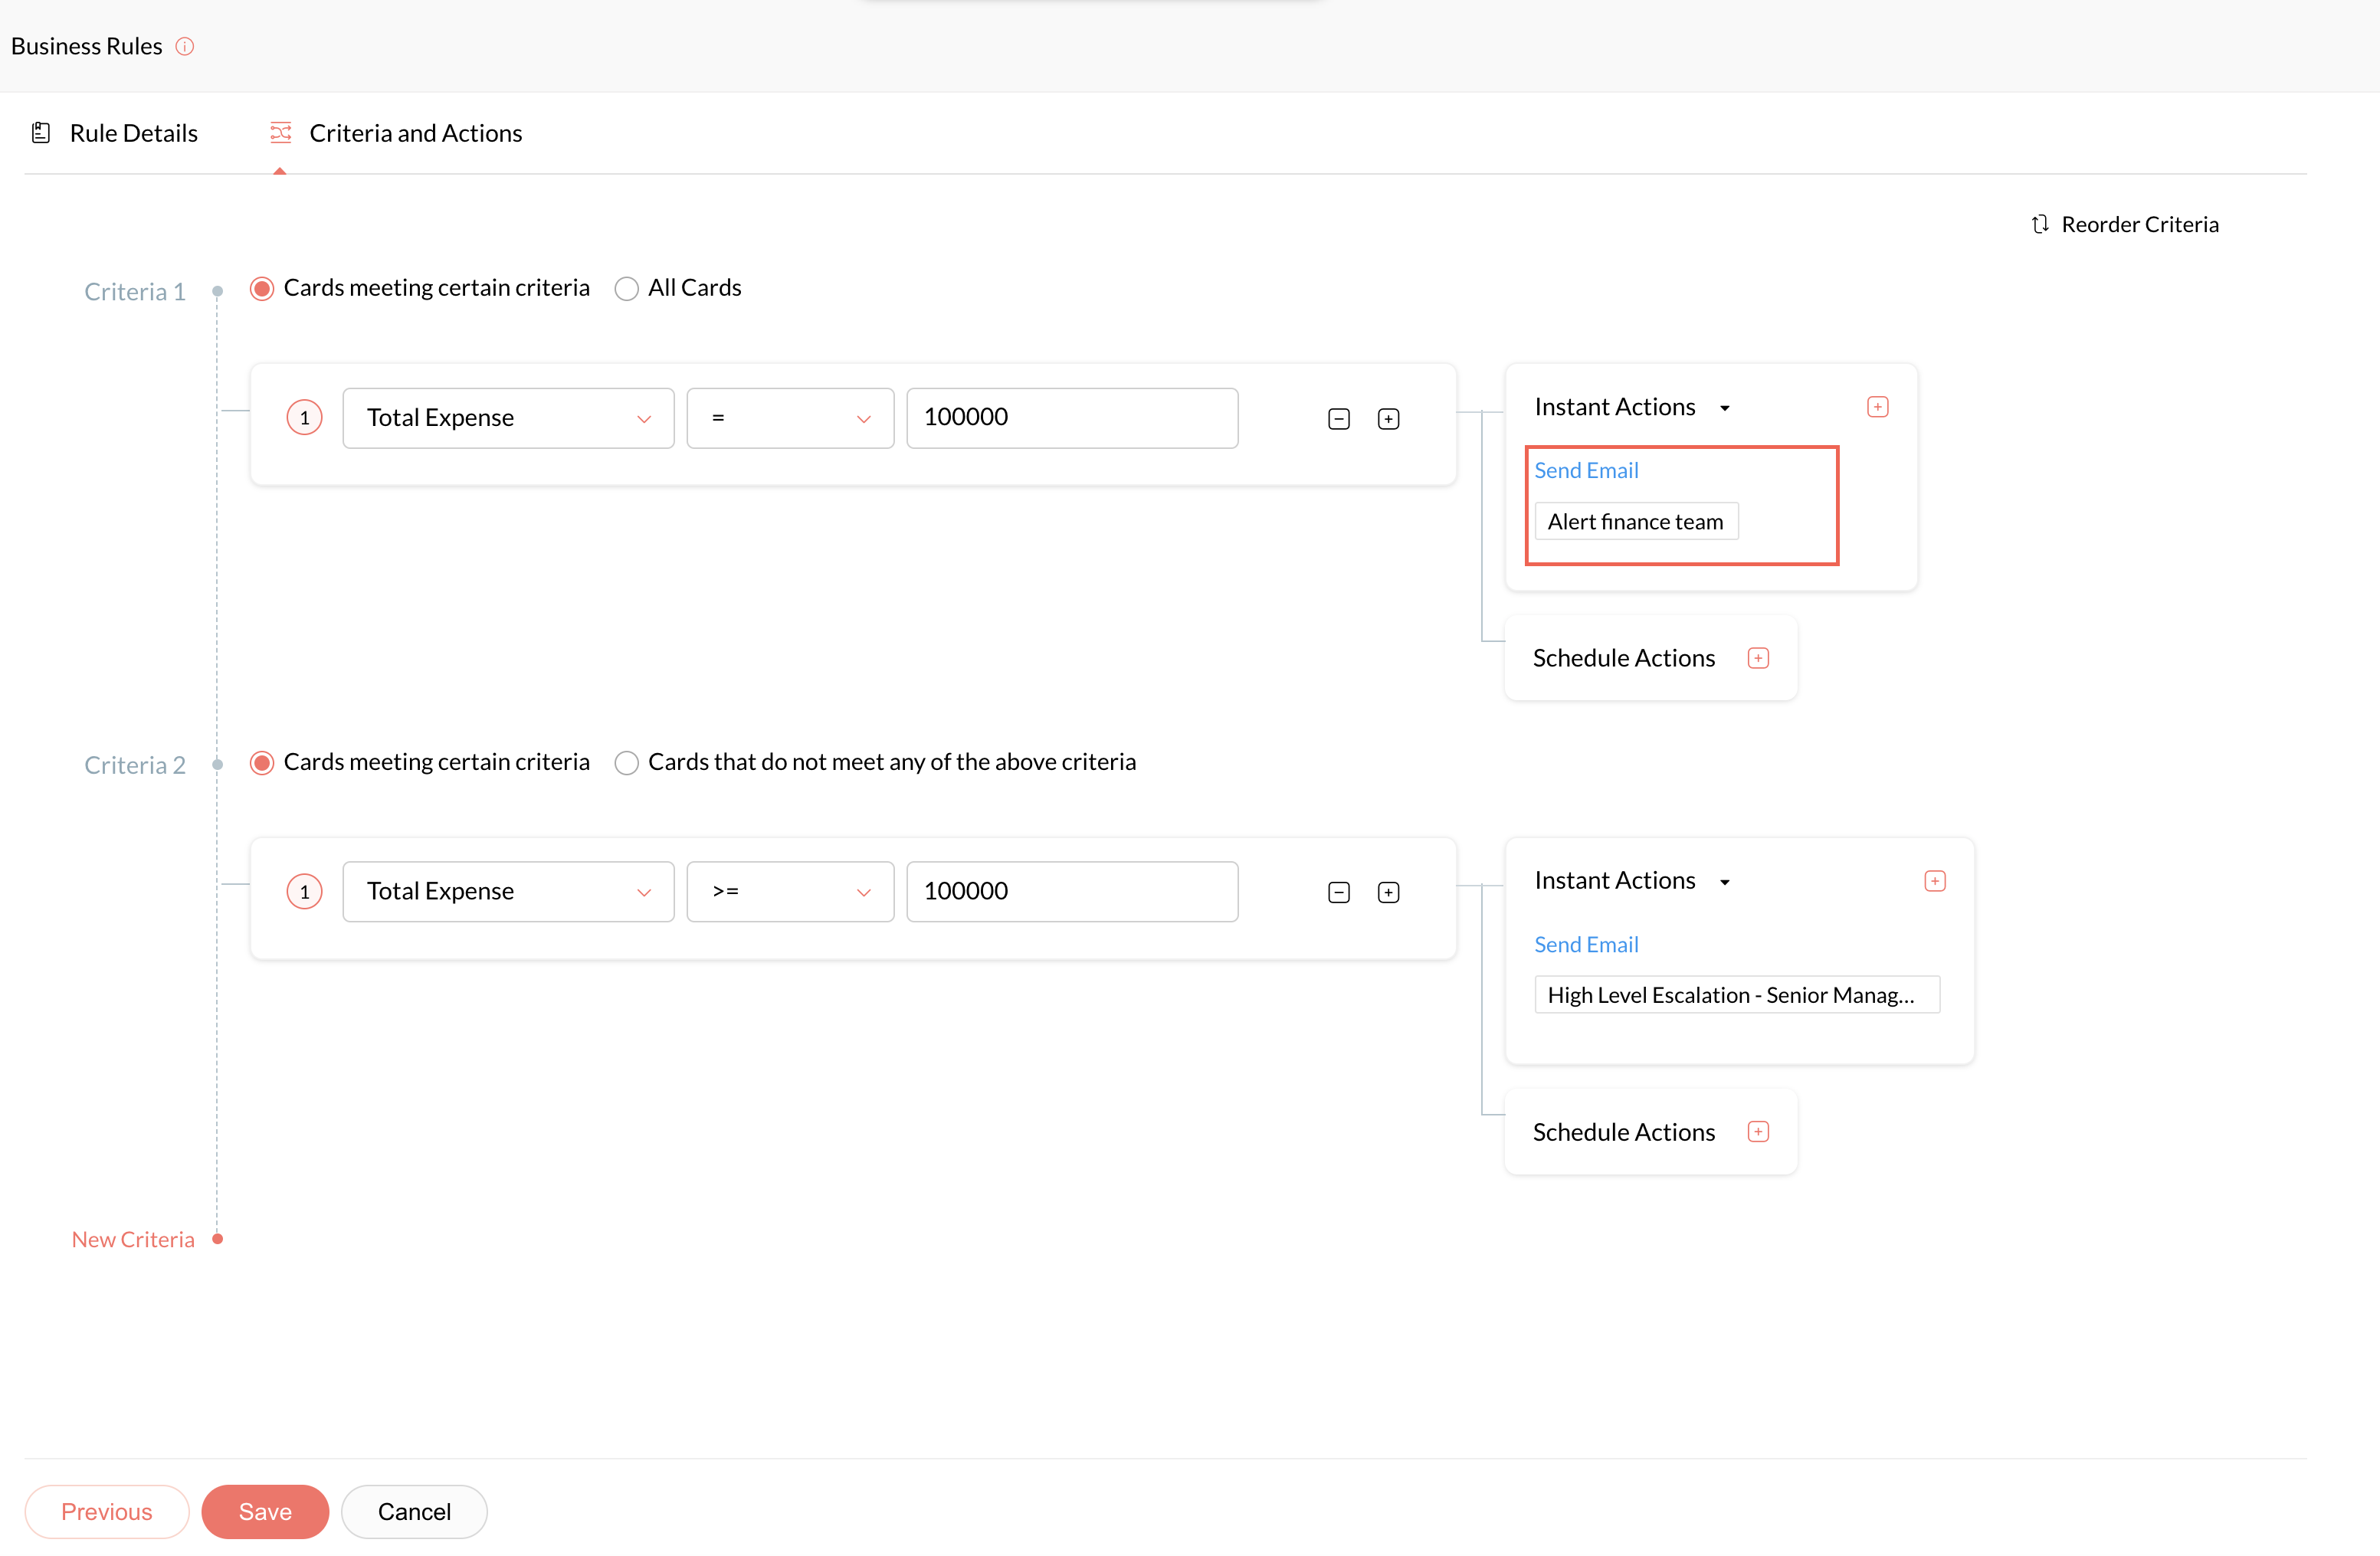2380x1556 pixels.
Task: Open Total Expense field dropdown in Criteria 1
Action: [x=508, y=418]
